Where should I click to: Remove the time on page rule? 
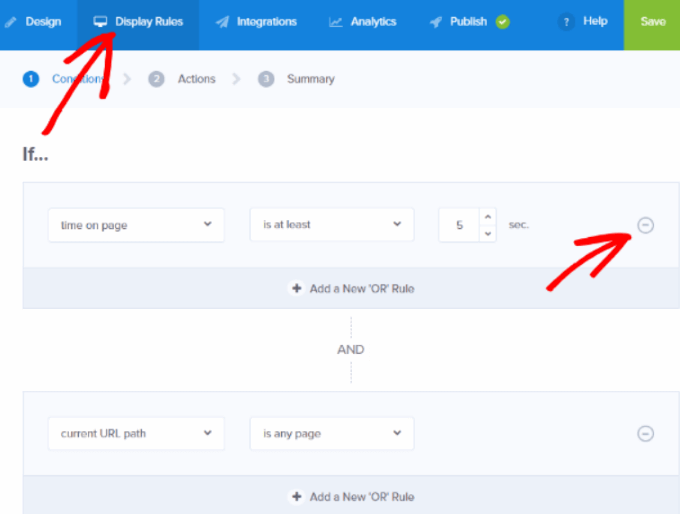pos(645,225)
